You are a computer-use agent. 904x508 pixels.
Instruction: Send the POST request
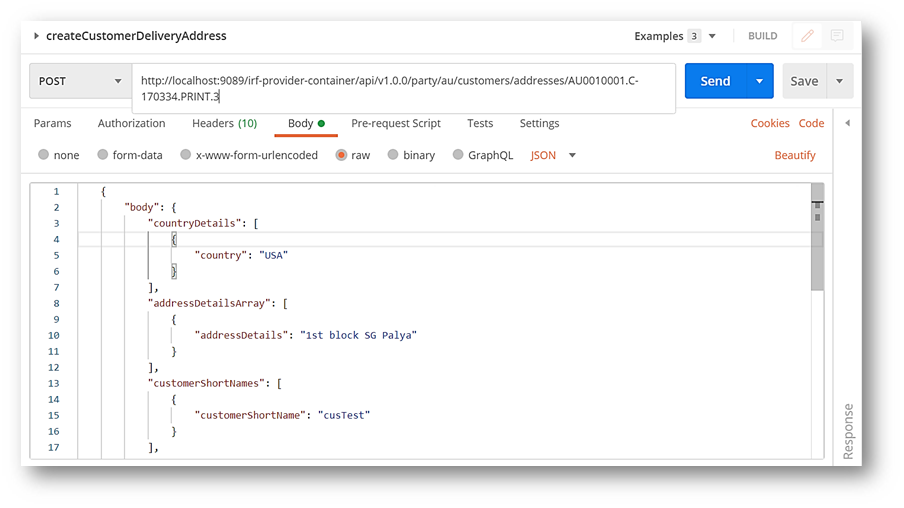click(714, 82)
